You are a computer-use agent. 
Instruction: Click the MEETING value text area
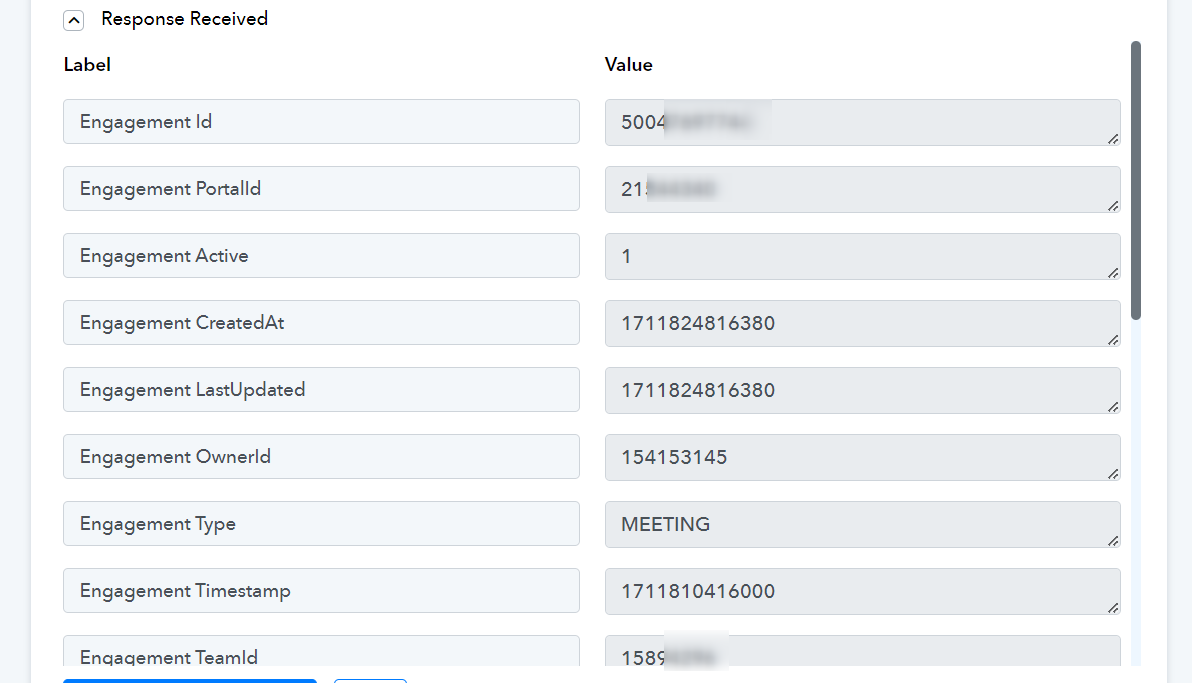863,524
